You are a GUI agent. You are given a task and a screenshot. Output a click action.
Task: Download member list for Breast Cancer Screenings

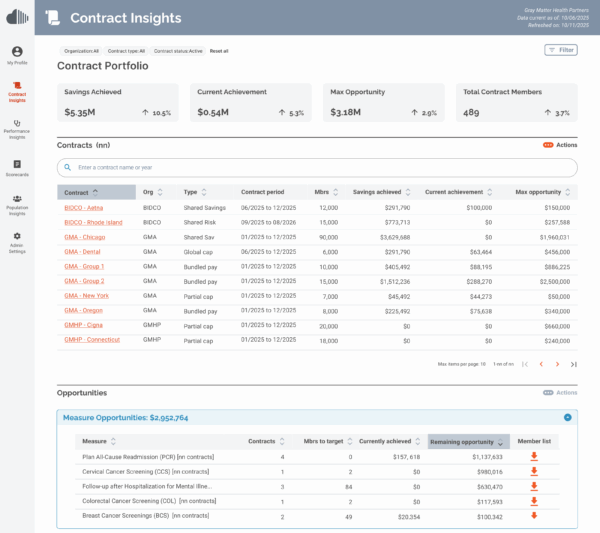534,516
